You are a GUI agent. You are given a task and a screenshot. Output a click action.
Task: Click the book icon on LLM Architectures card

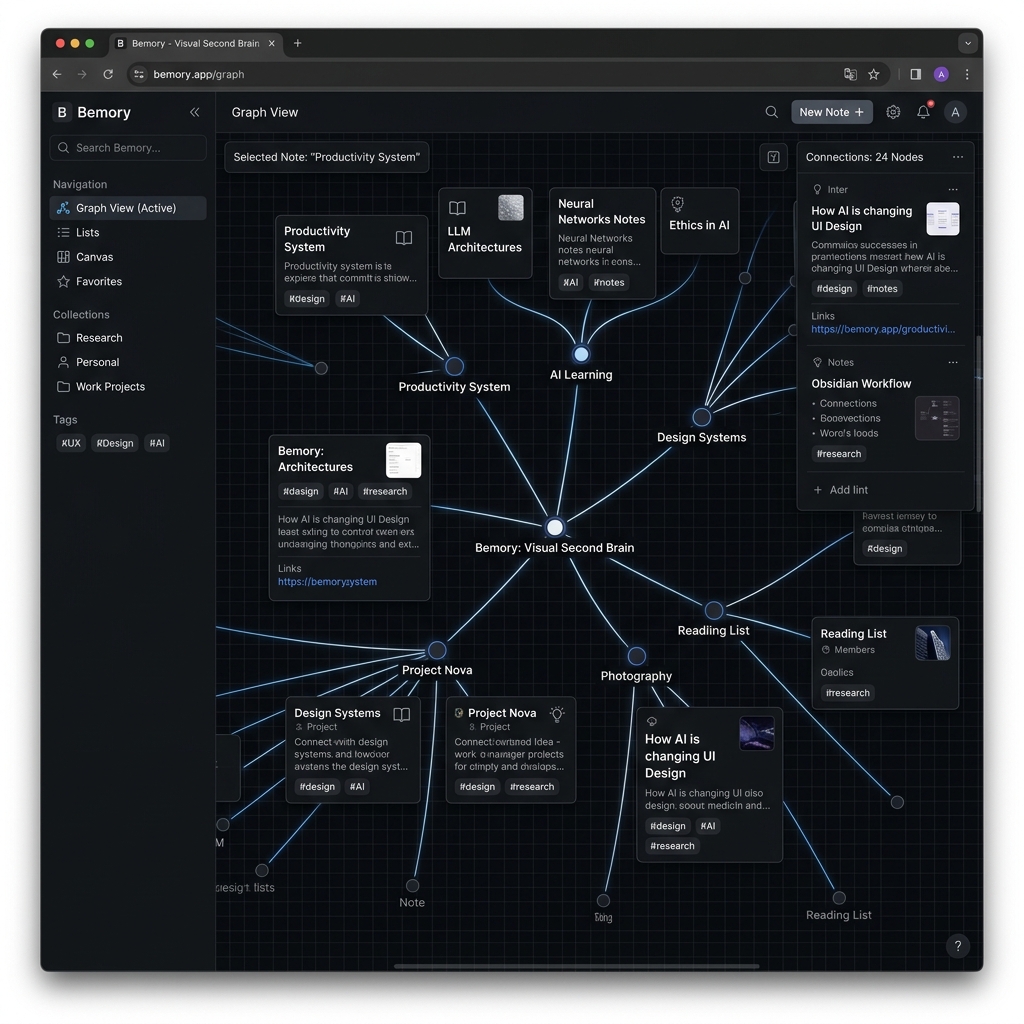(x=457, y=208)
